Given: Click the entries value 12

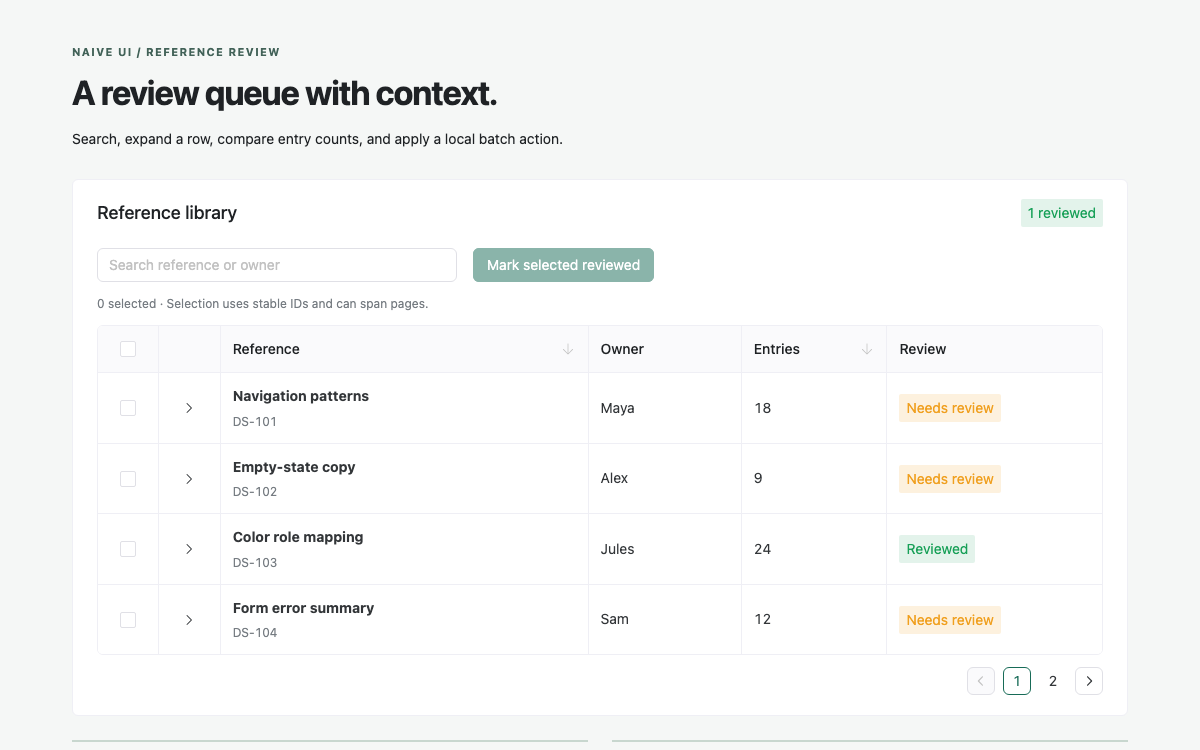Looking at the screenshot, I should click(x=763, y=620).
